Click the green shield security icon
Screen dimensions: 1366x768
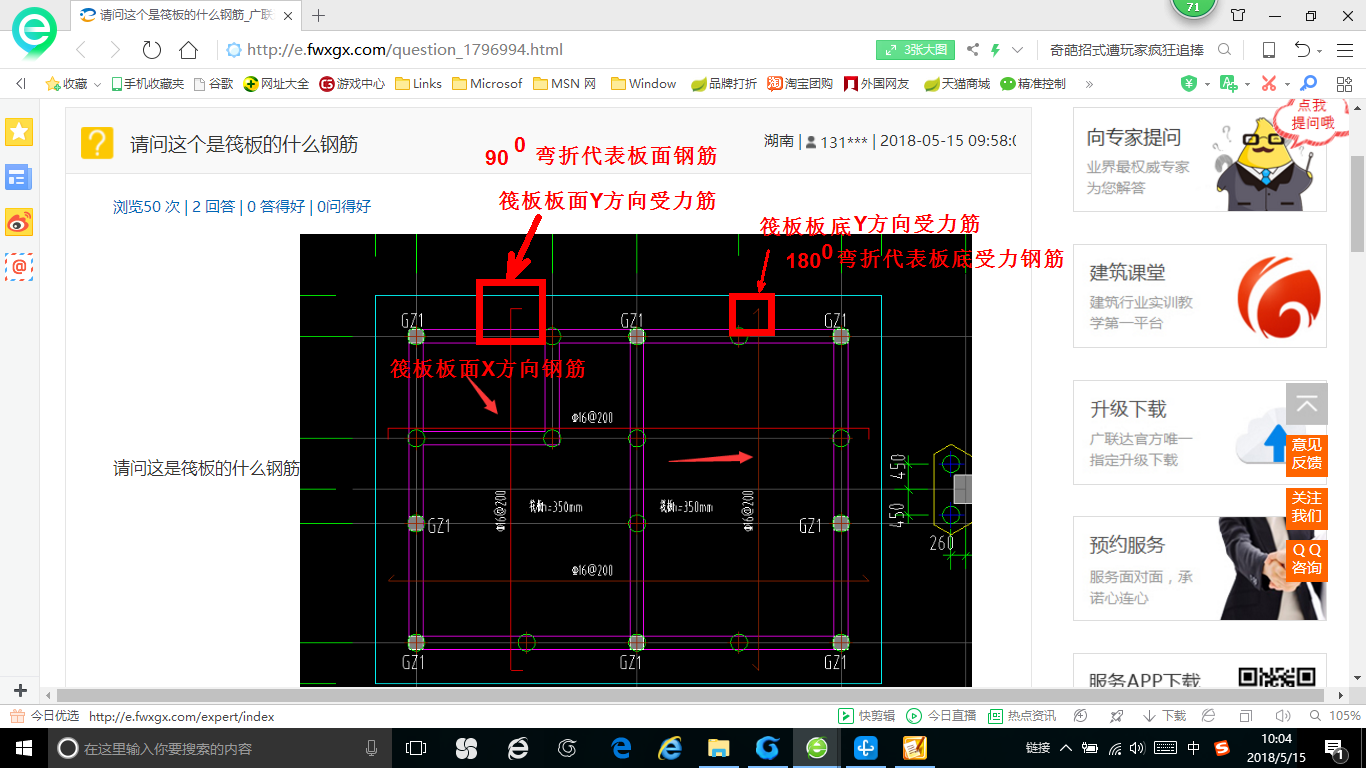pyautogui.click(x=1188, y=84)
